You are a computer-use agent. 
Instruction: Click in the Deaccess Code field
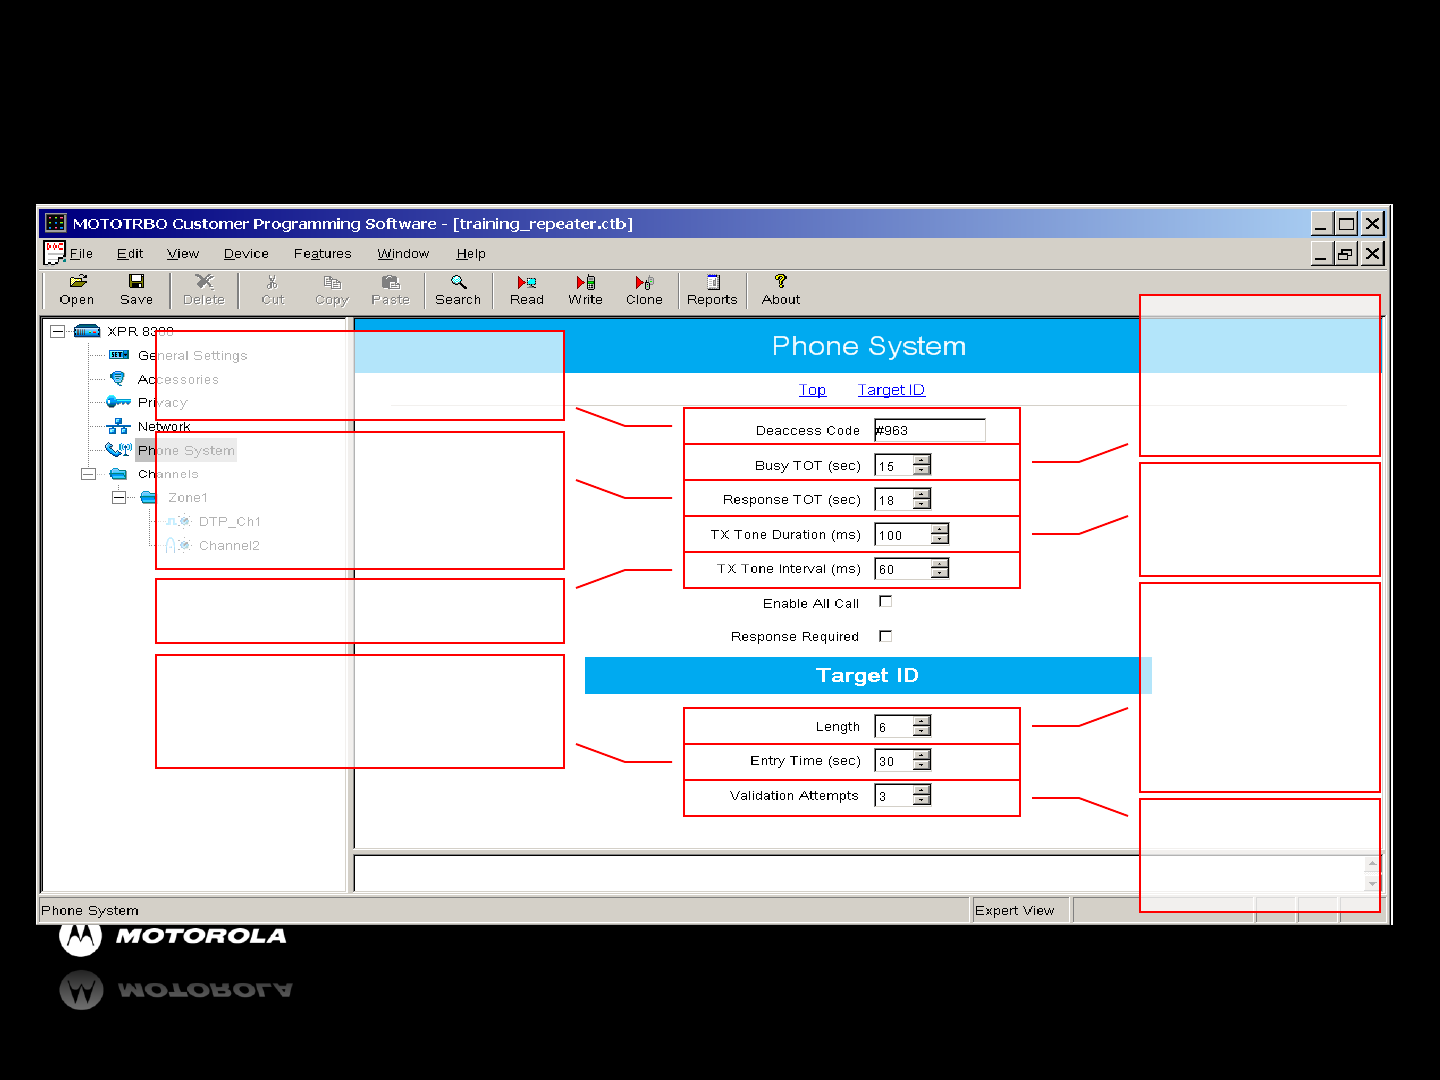(x=930, y=430)
